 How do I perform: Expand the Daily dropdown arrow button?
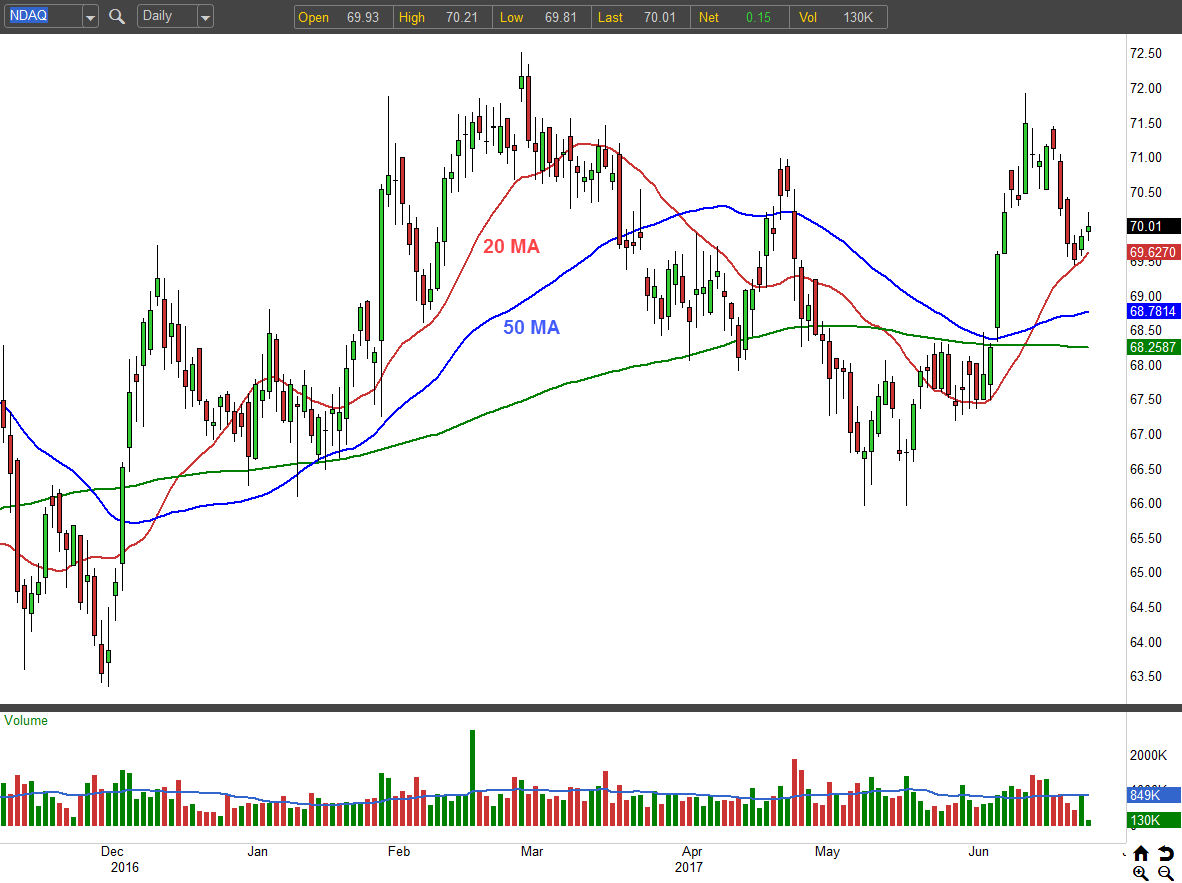click(x=206, y=16)
